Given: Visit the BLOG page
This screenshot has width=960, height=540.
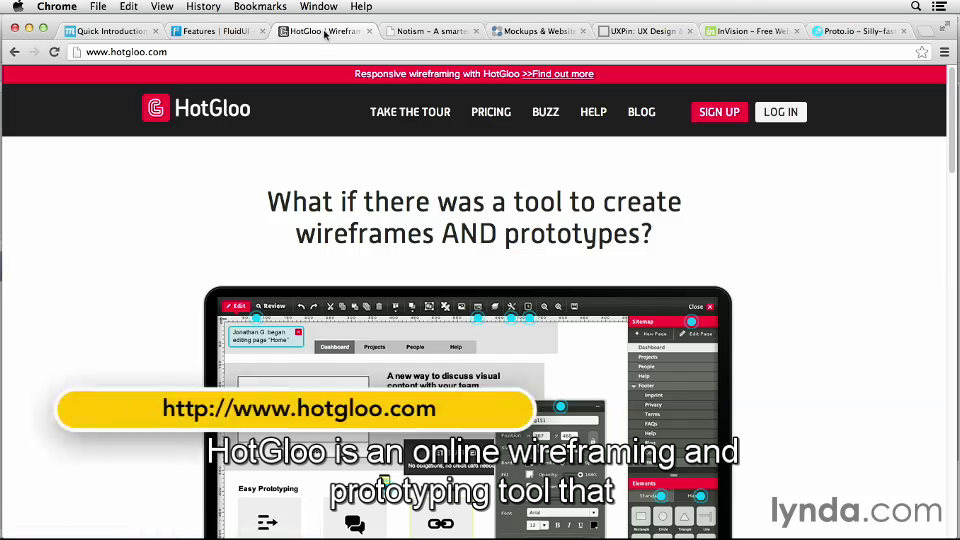Looking at the screenshot, I should click(642, 112).
